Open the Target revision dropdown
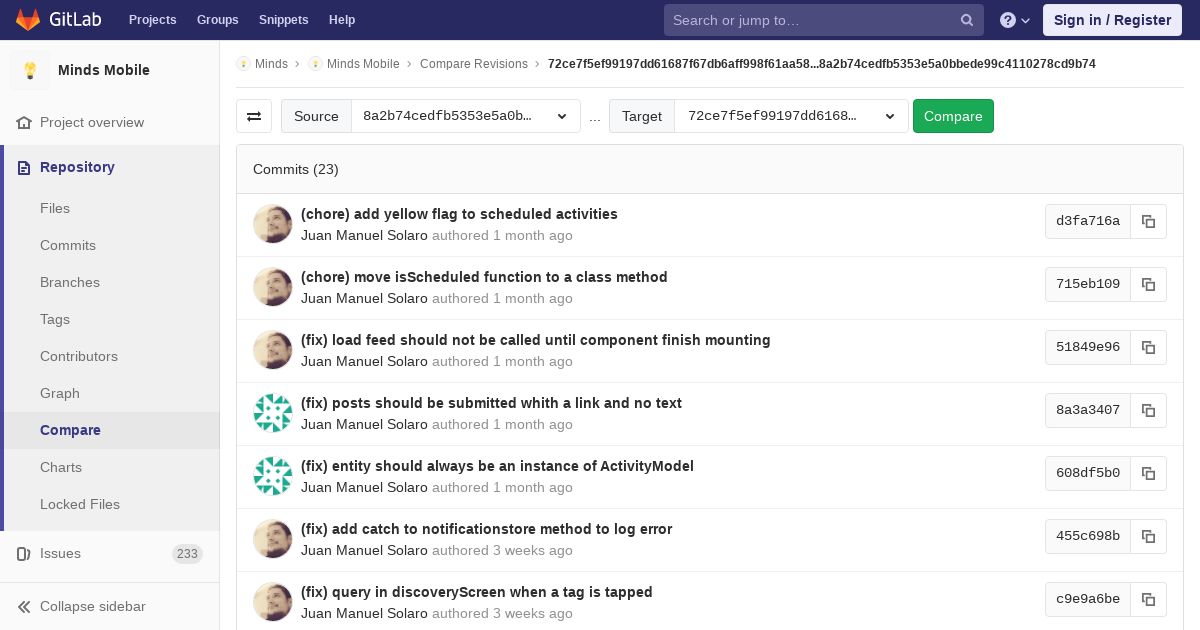 coord(791,116)
